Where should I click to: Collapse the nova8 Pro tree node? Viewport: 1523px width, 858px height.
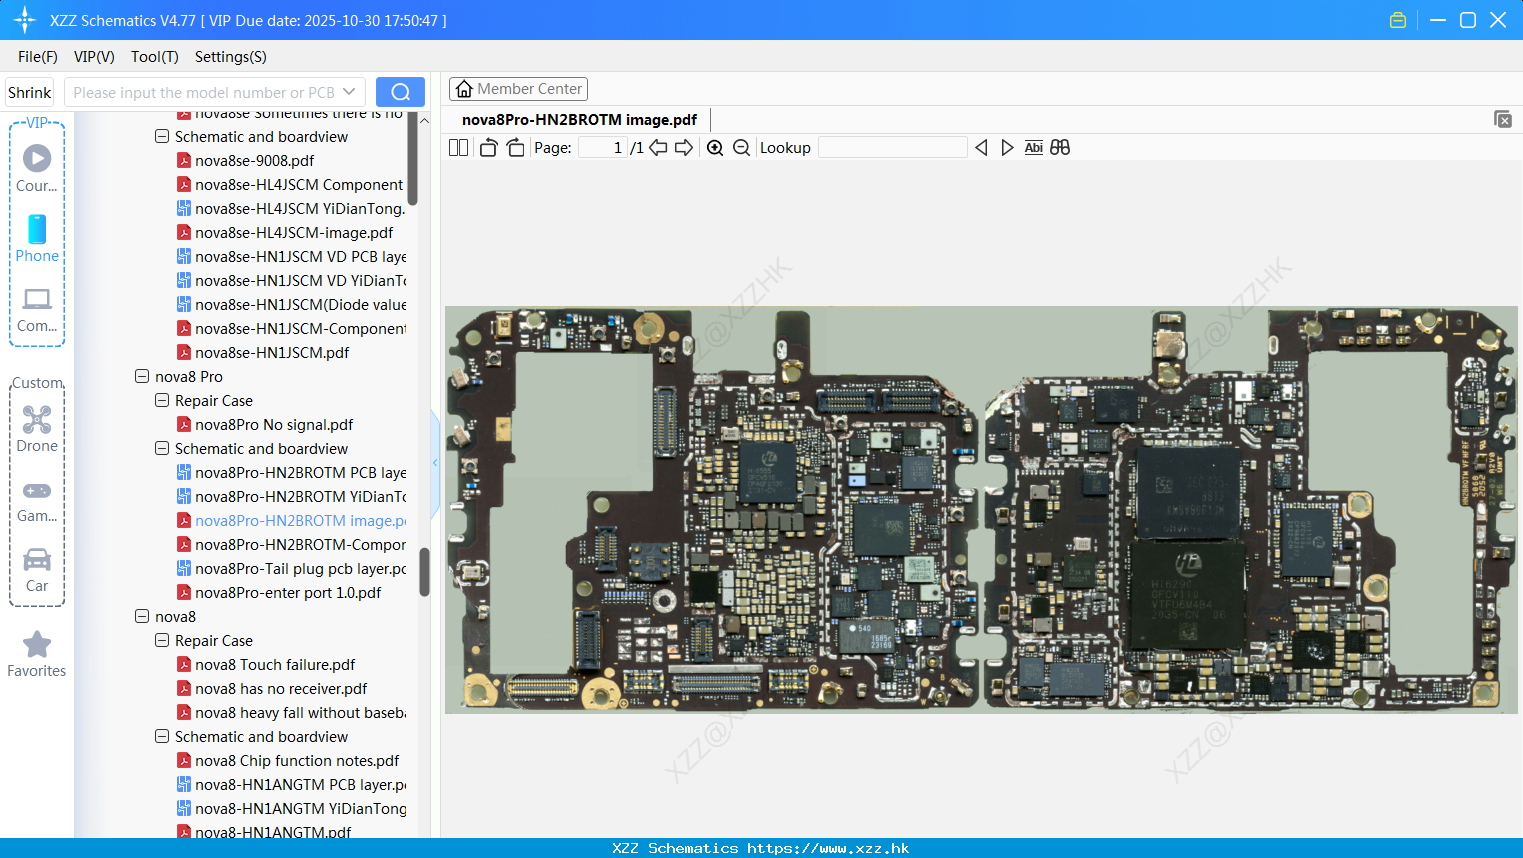point(142,377)
